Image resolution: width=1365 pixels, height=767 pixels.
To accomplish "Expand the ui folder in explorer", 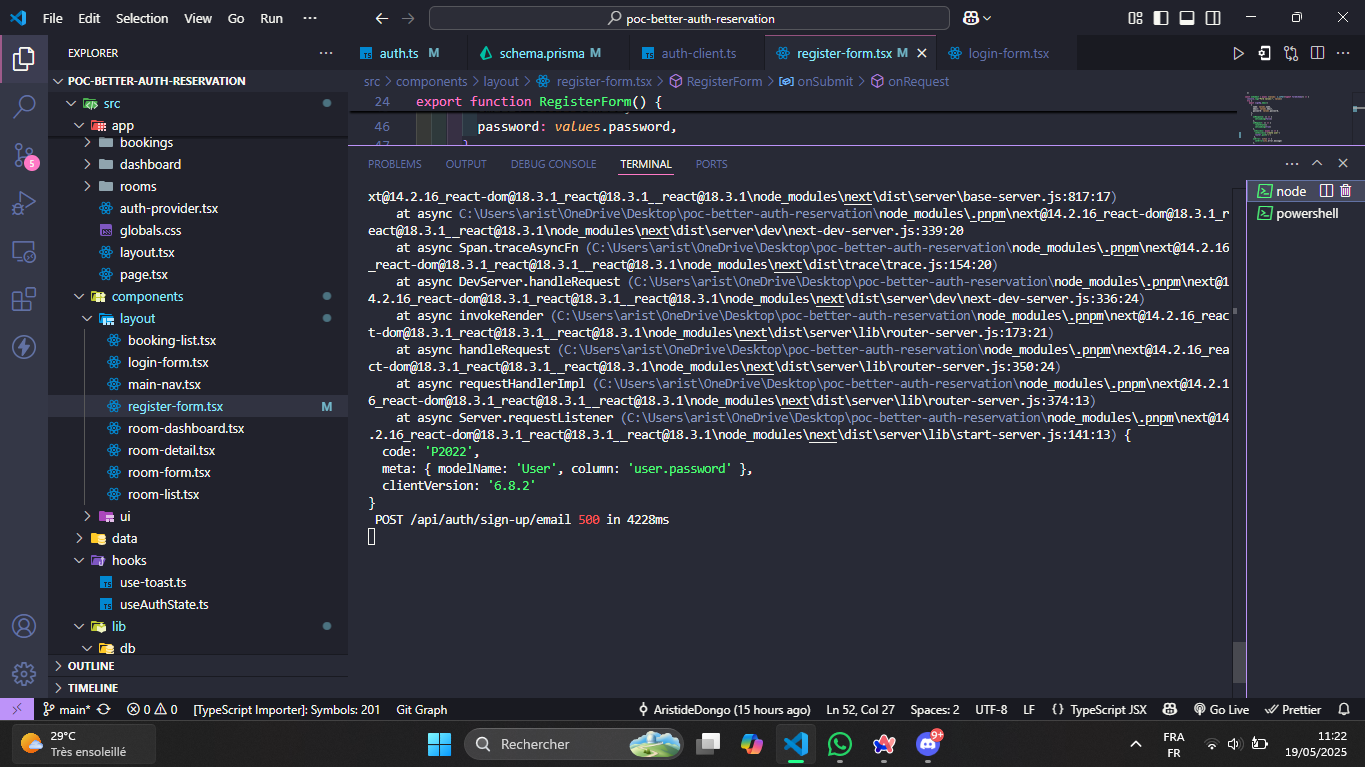I will pyautogui.click(x=86, y=516).
